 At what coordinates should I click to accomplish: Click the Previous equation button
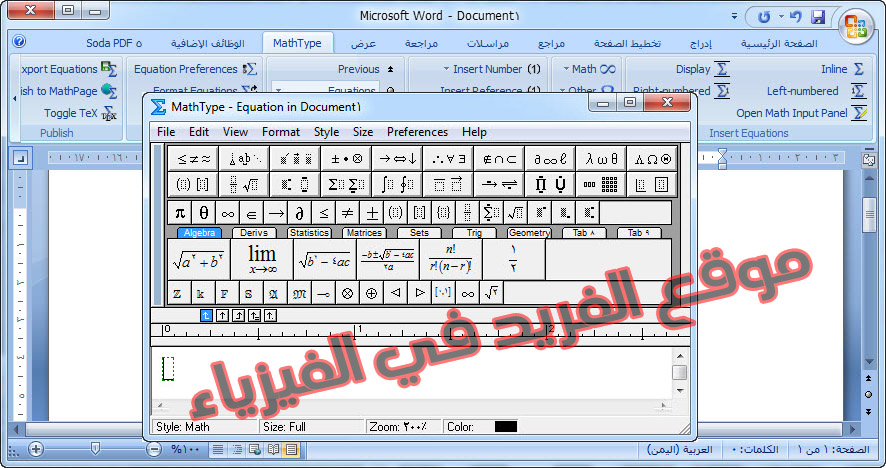pos(366,69)
